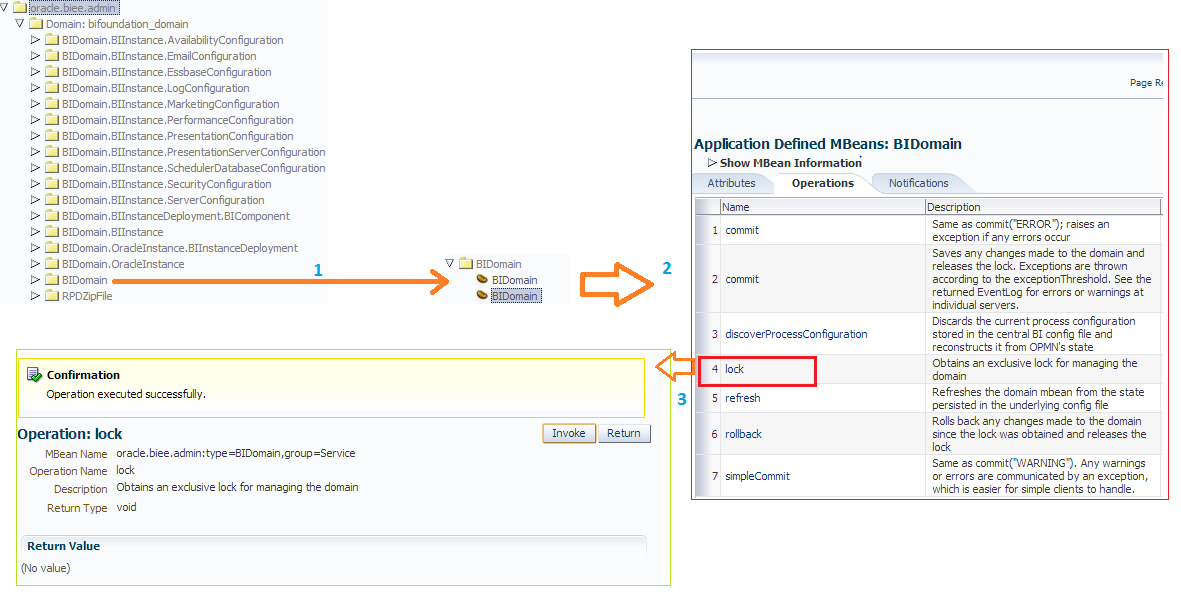Image resolution: width=1181 pixels, height=598 pixels.
Task: Open the refresh operation link
Action: click(743, 398)
